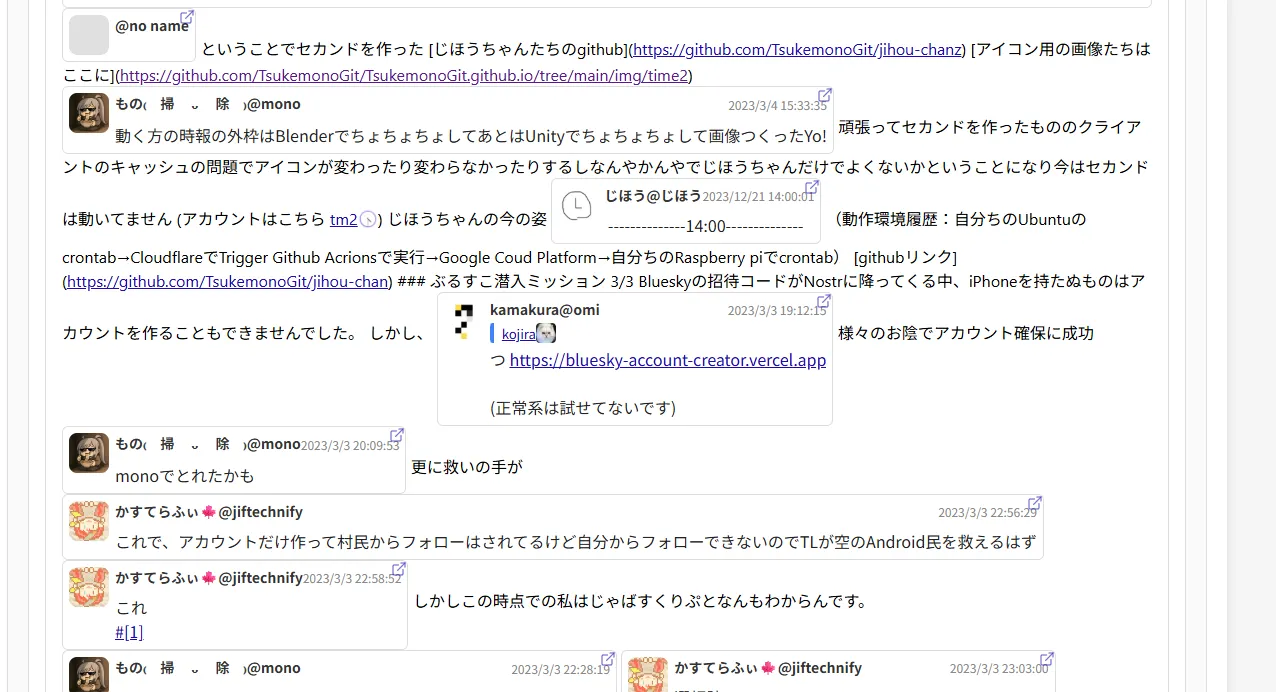The width and height of the screenshot is (1276, 692).
Task: Open the jihou-chan GitHub repository link
Action: [x=227, y=281]
